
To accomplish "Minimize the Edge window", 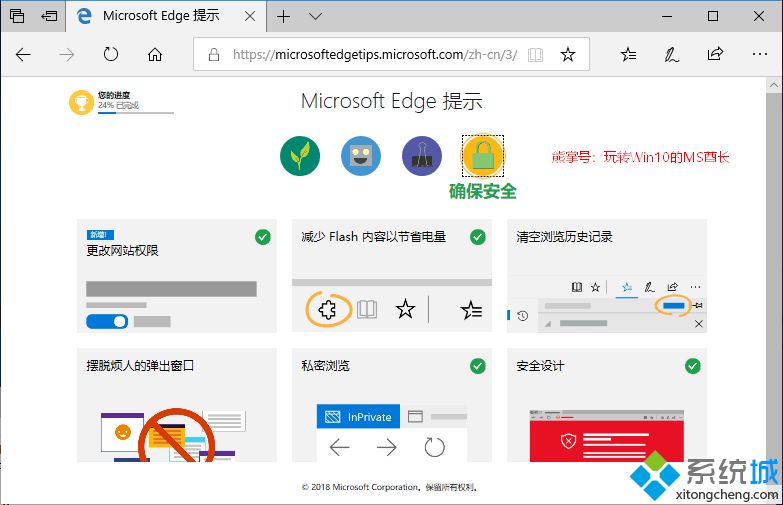I will click(x=667, y=16).
